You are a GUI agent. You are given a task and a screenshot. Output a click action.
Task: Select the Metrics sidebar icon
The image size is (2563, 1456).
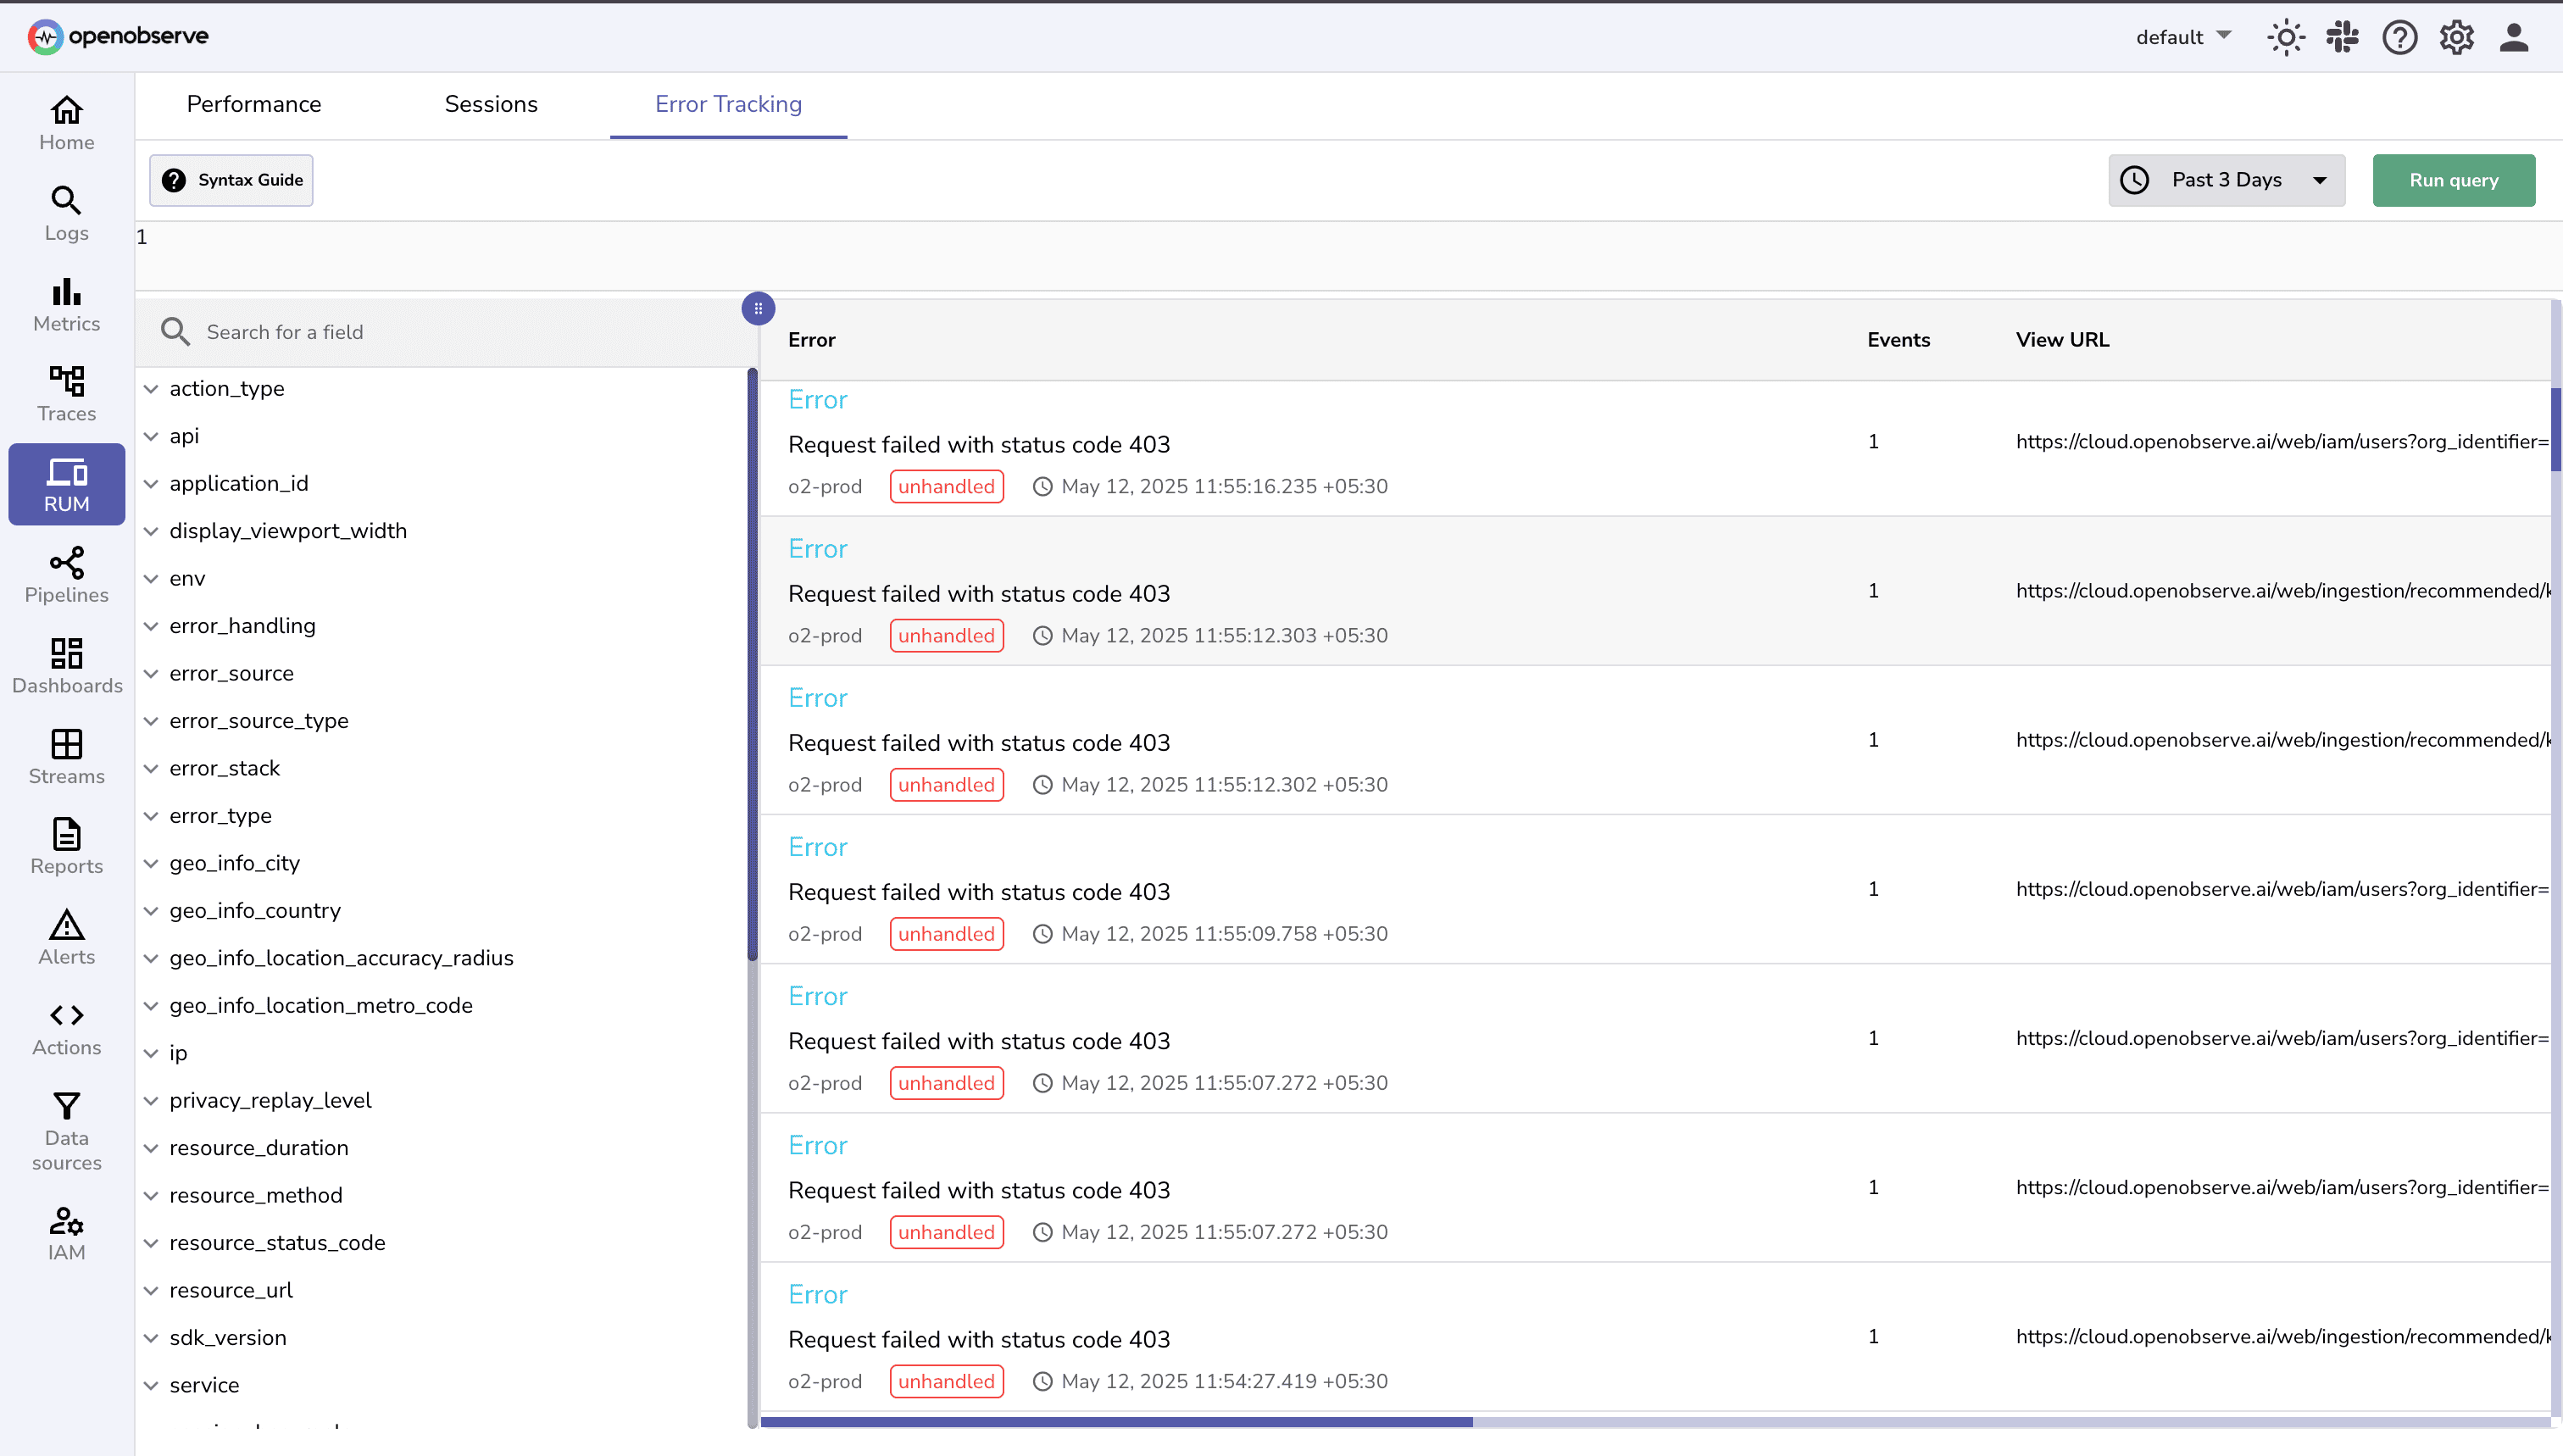tap(65, 304)
